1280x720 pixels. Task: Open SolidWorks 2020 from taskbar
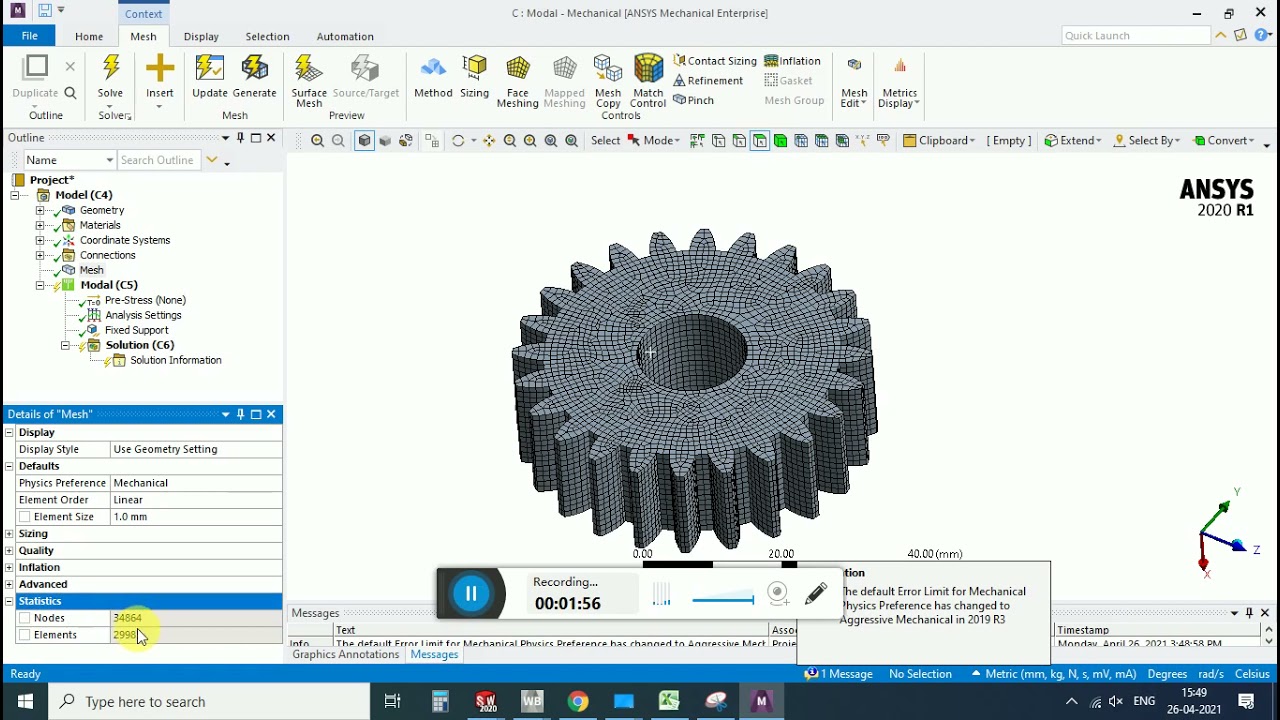pos(486,701)
